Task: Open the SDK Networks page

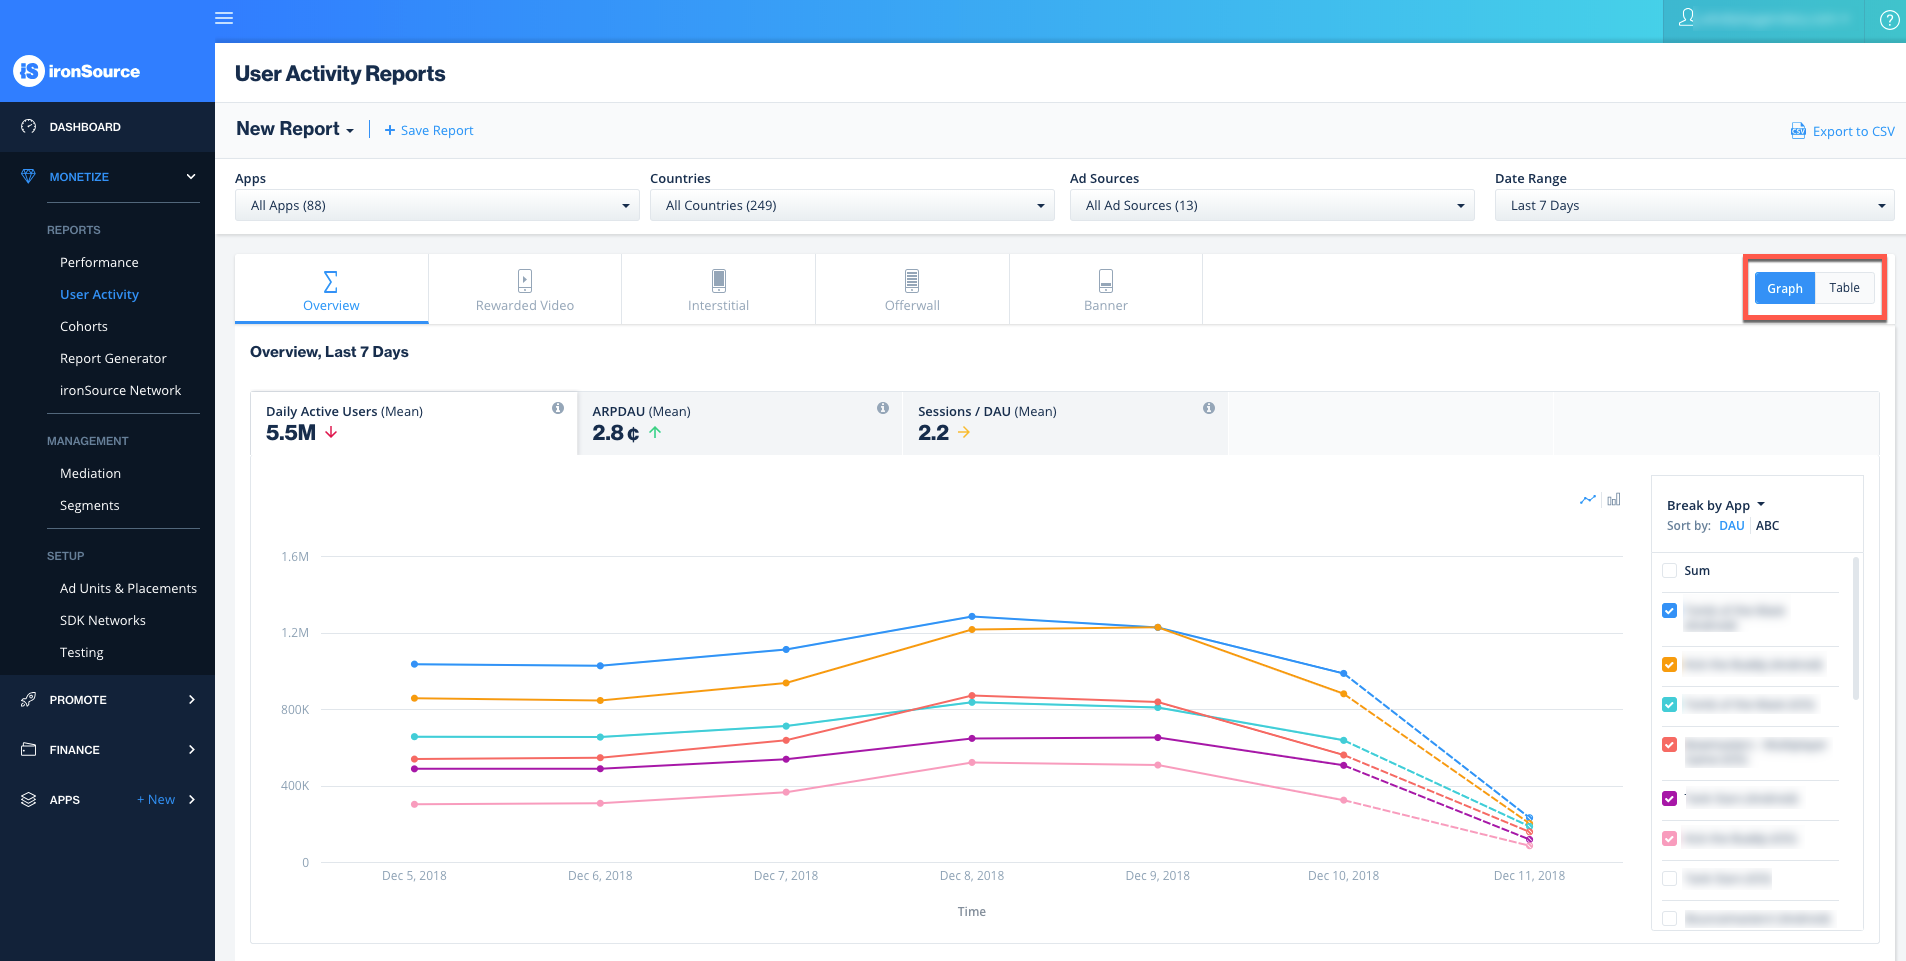Action: coord(103,621)
